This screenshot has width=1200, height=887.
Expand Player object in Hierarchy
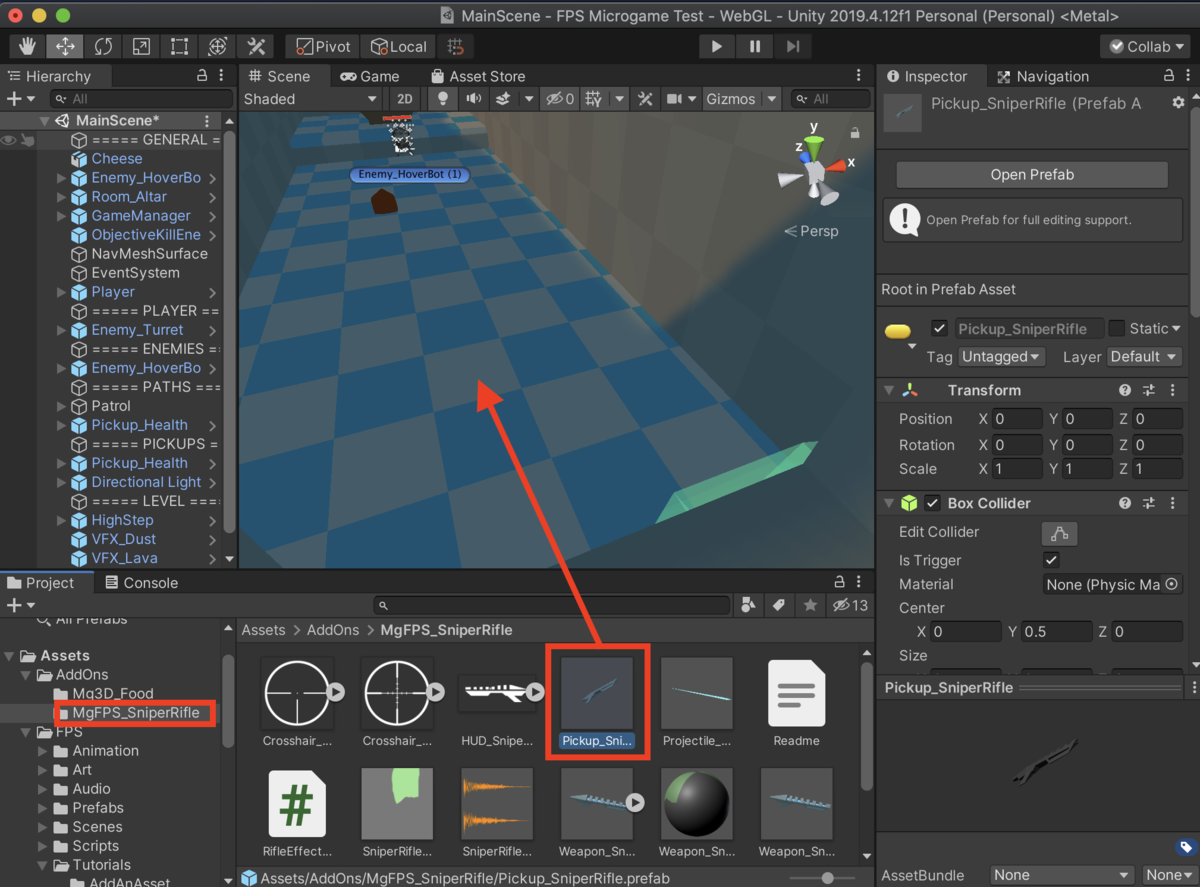pos(62,292)
